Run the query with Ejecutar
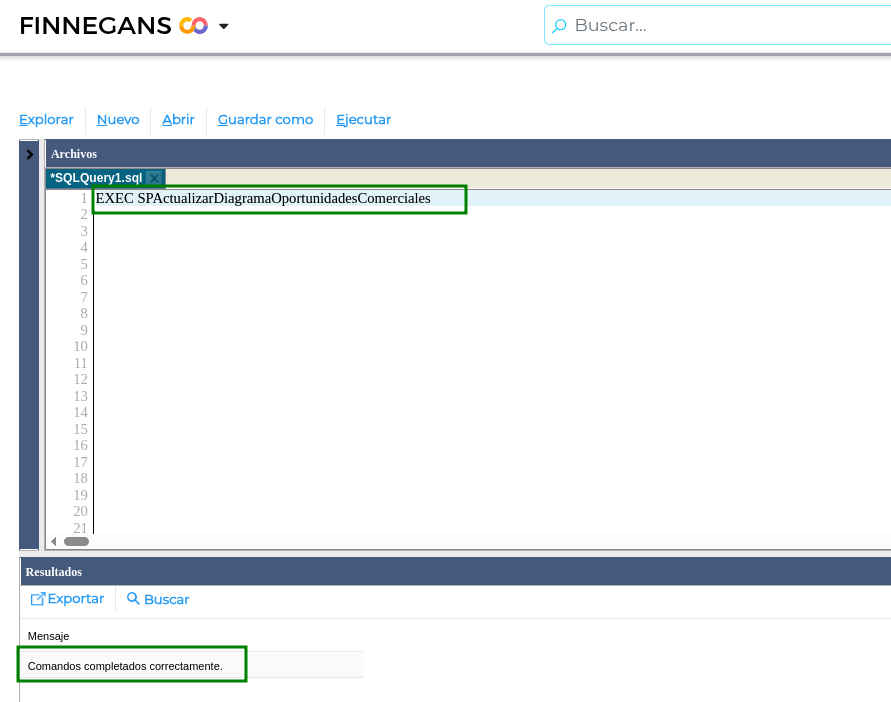891x702 pixels. coord(364,120)
